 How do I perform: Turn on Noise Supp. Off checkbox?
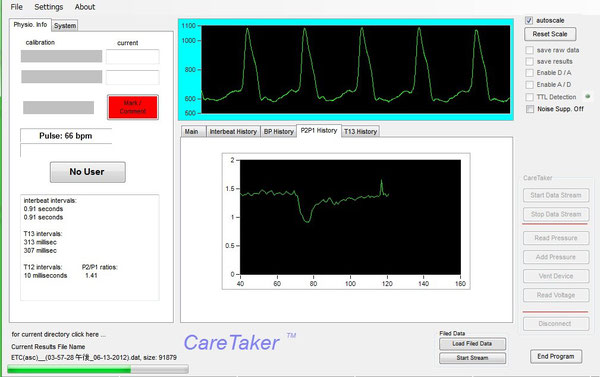click(x=530, y=109)
